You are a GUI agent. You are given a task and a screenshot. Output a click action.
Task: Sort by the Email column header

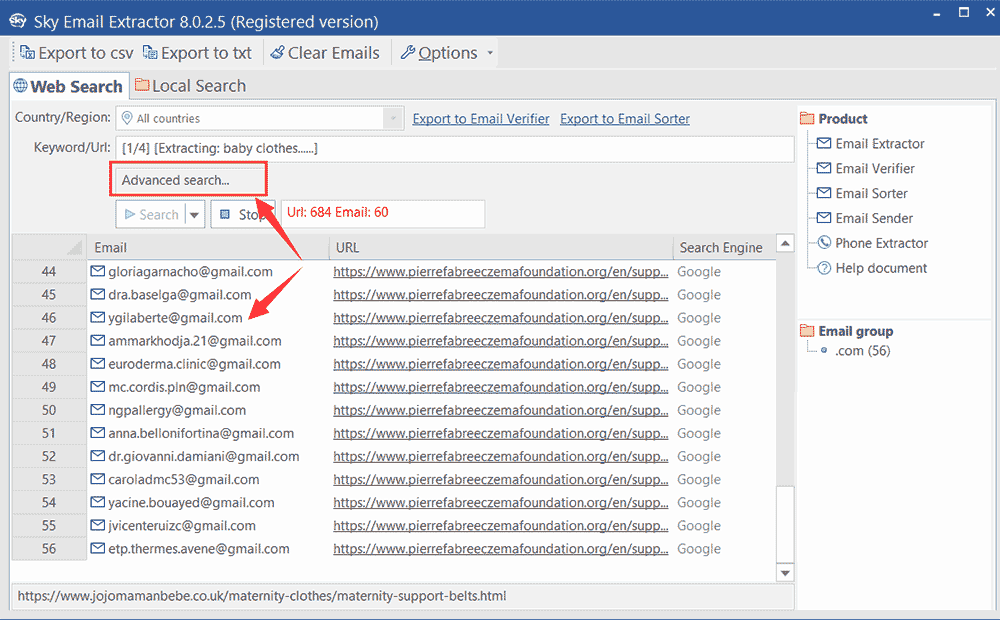[x=208, y=247]
